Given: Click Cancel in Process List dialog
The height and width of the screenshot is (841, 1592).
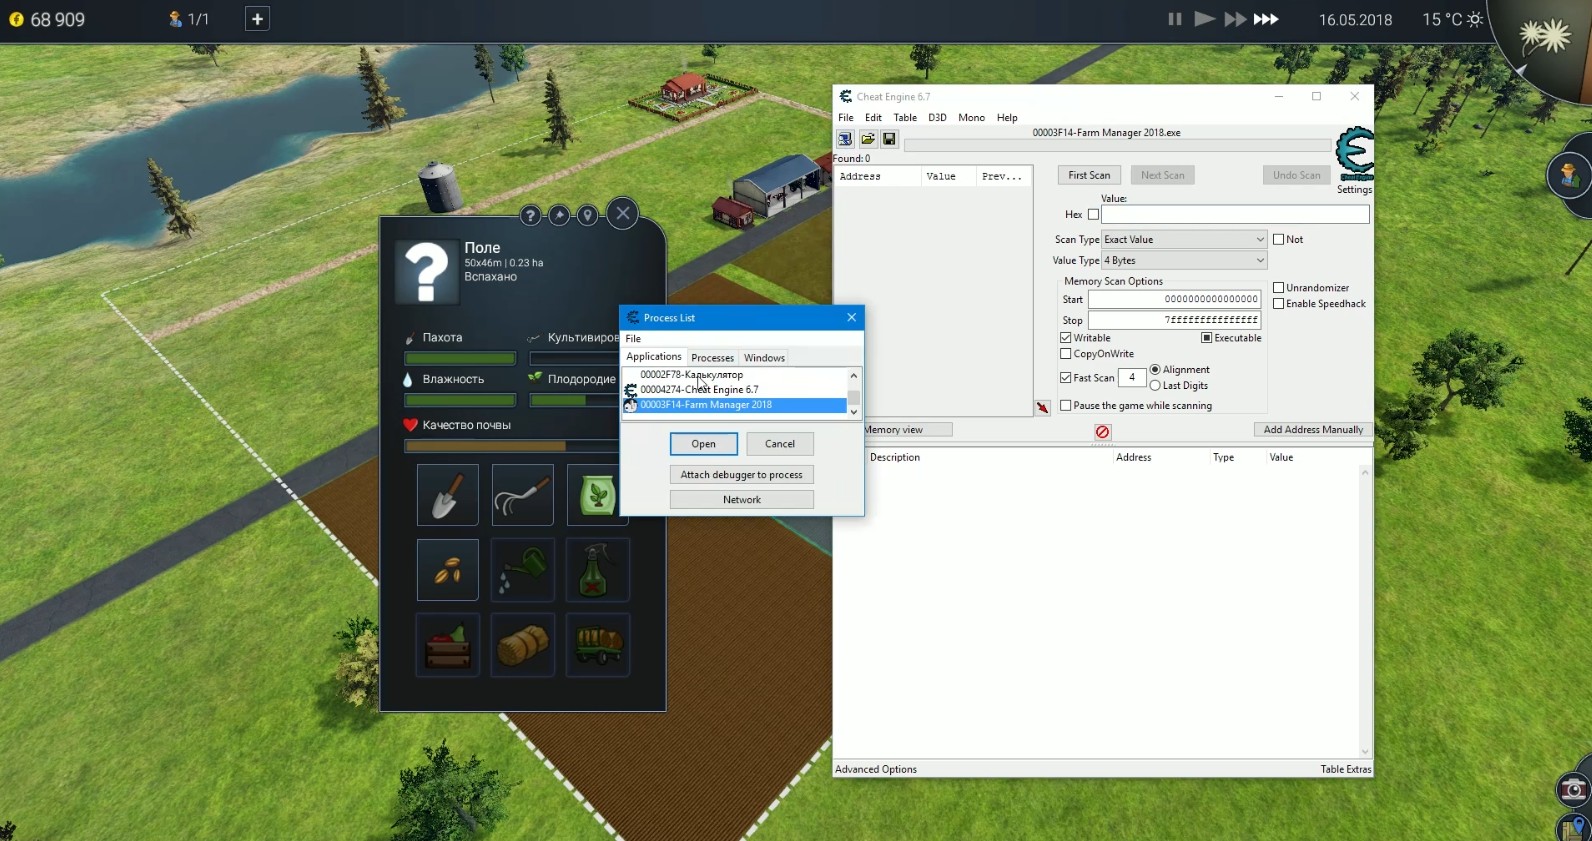Looking at the screenshot, I should [780, 444].
